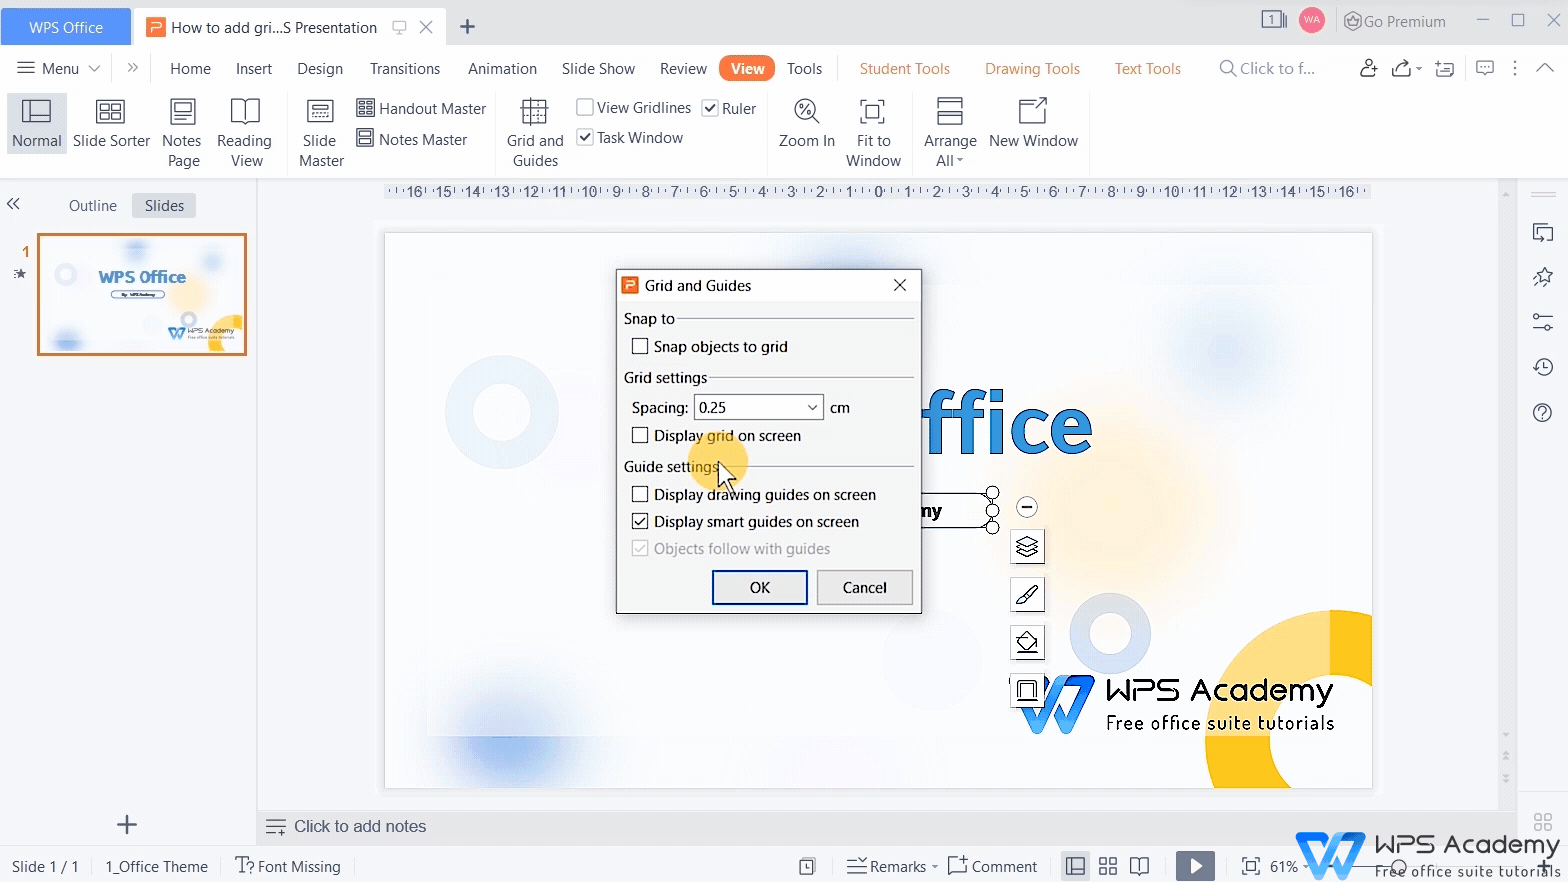
Task: Collapse the slide panel with double chevron
Action: pos(13,204)
